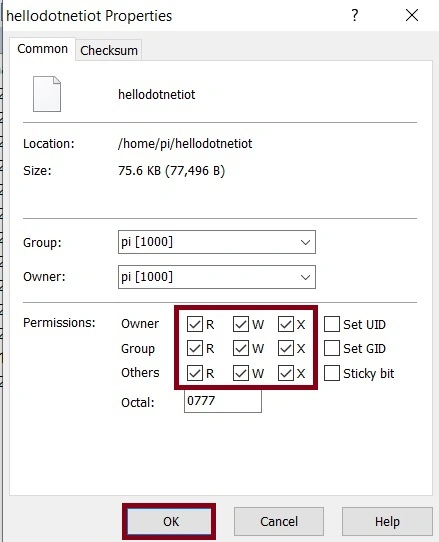Enable the Sticky bit checkbox
439x542 pixels.
(332, 373)
